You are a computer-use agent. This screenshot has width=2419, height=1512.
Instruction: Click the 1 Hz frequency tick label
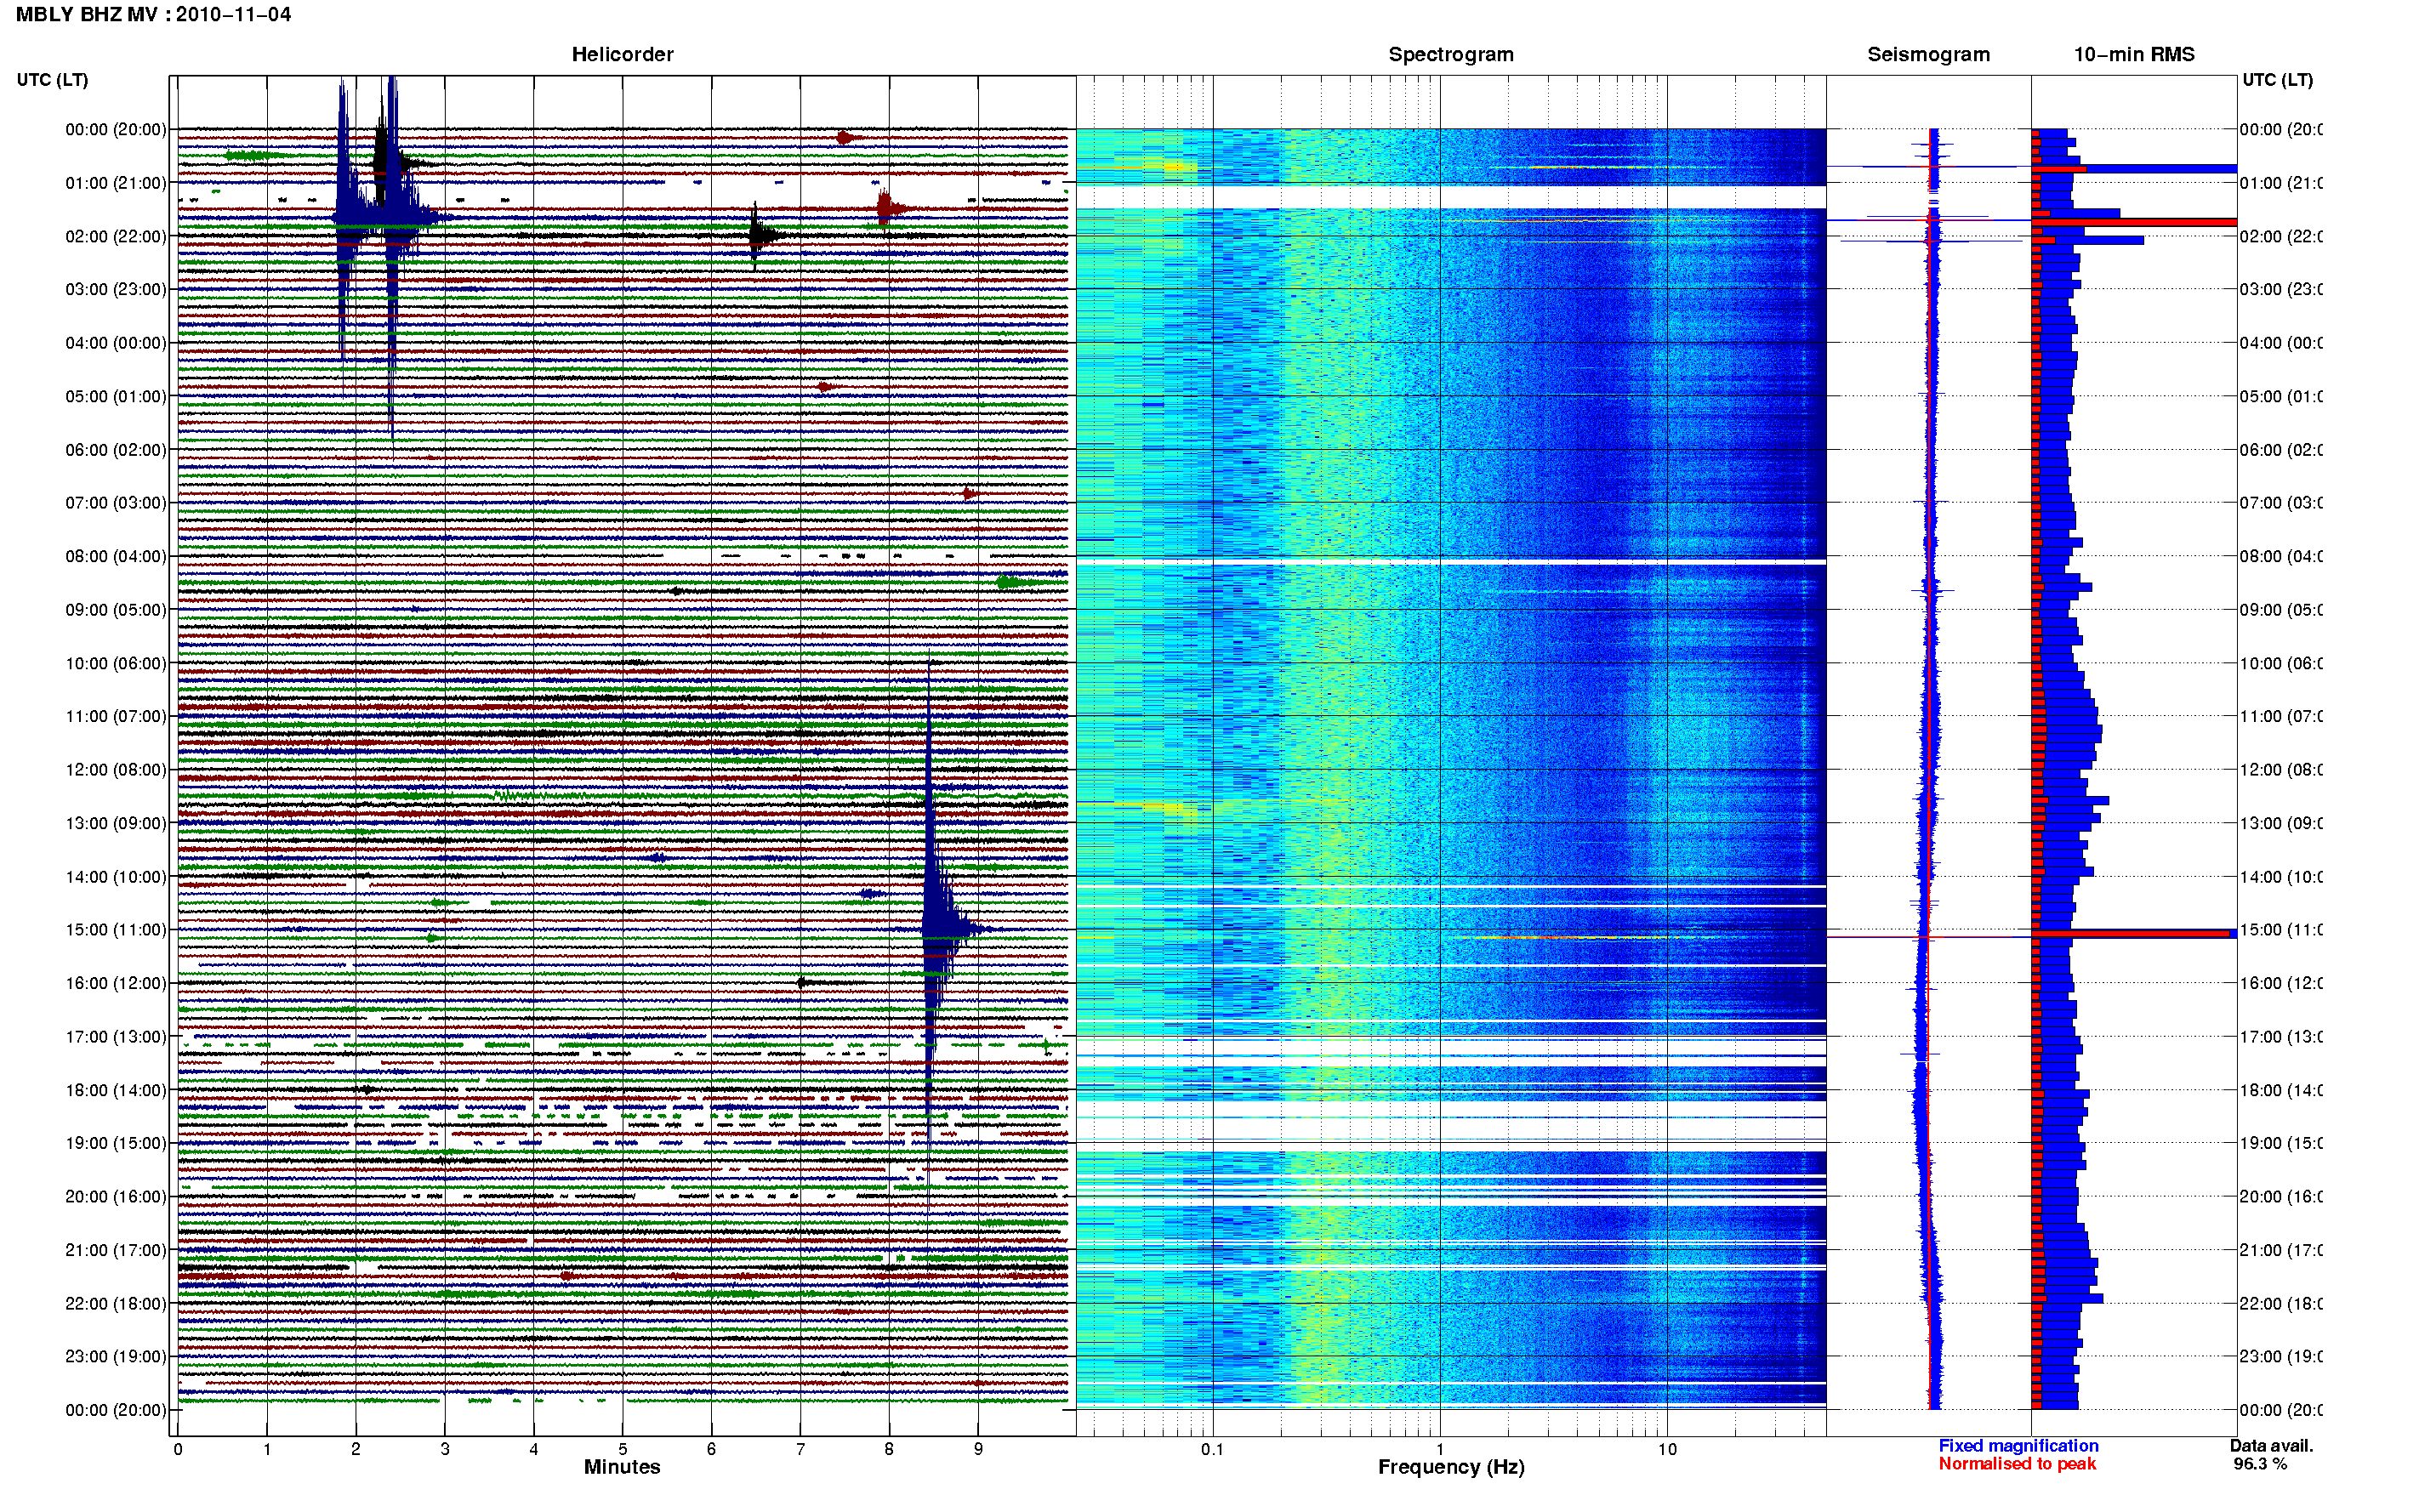click(x=1439, y=1449)
